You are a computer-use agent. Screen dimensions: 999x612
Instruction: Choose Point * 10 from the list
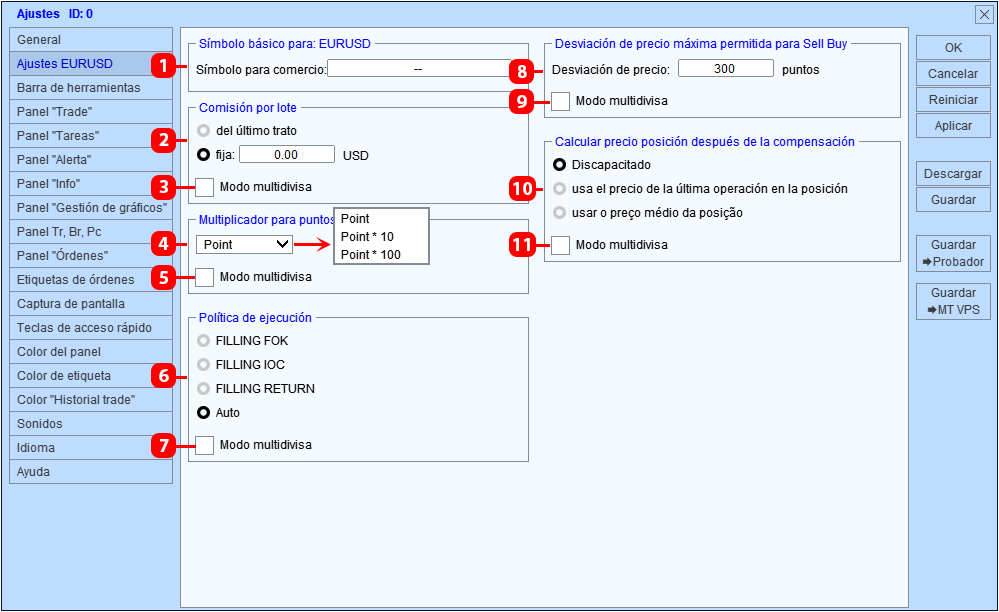(x=367, y=237)
